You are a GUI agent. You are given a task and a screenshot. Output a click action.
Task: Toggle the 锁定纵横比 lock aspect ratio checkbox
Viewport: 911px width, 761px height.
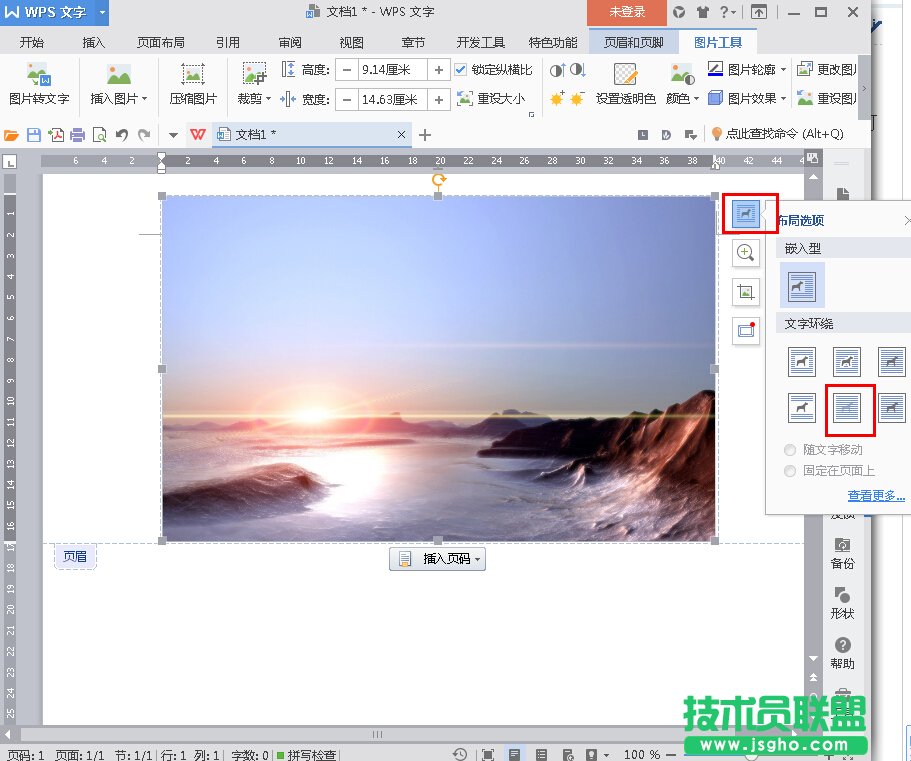[x=461, y=70]
